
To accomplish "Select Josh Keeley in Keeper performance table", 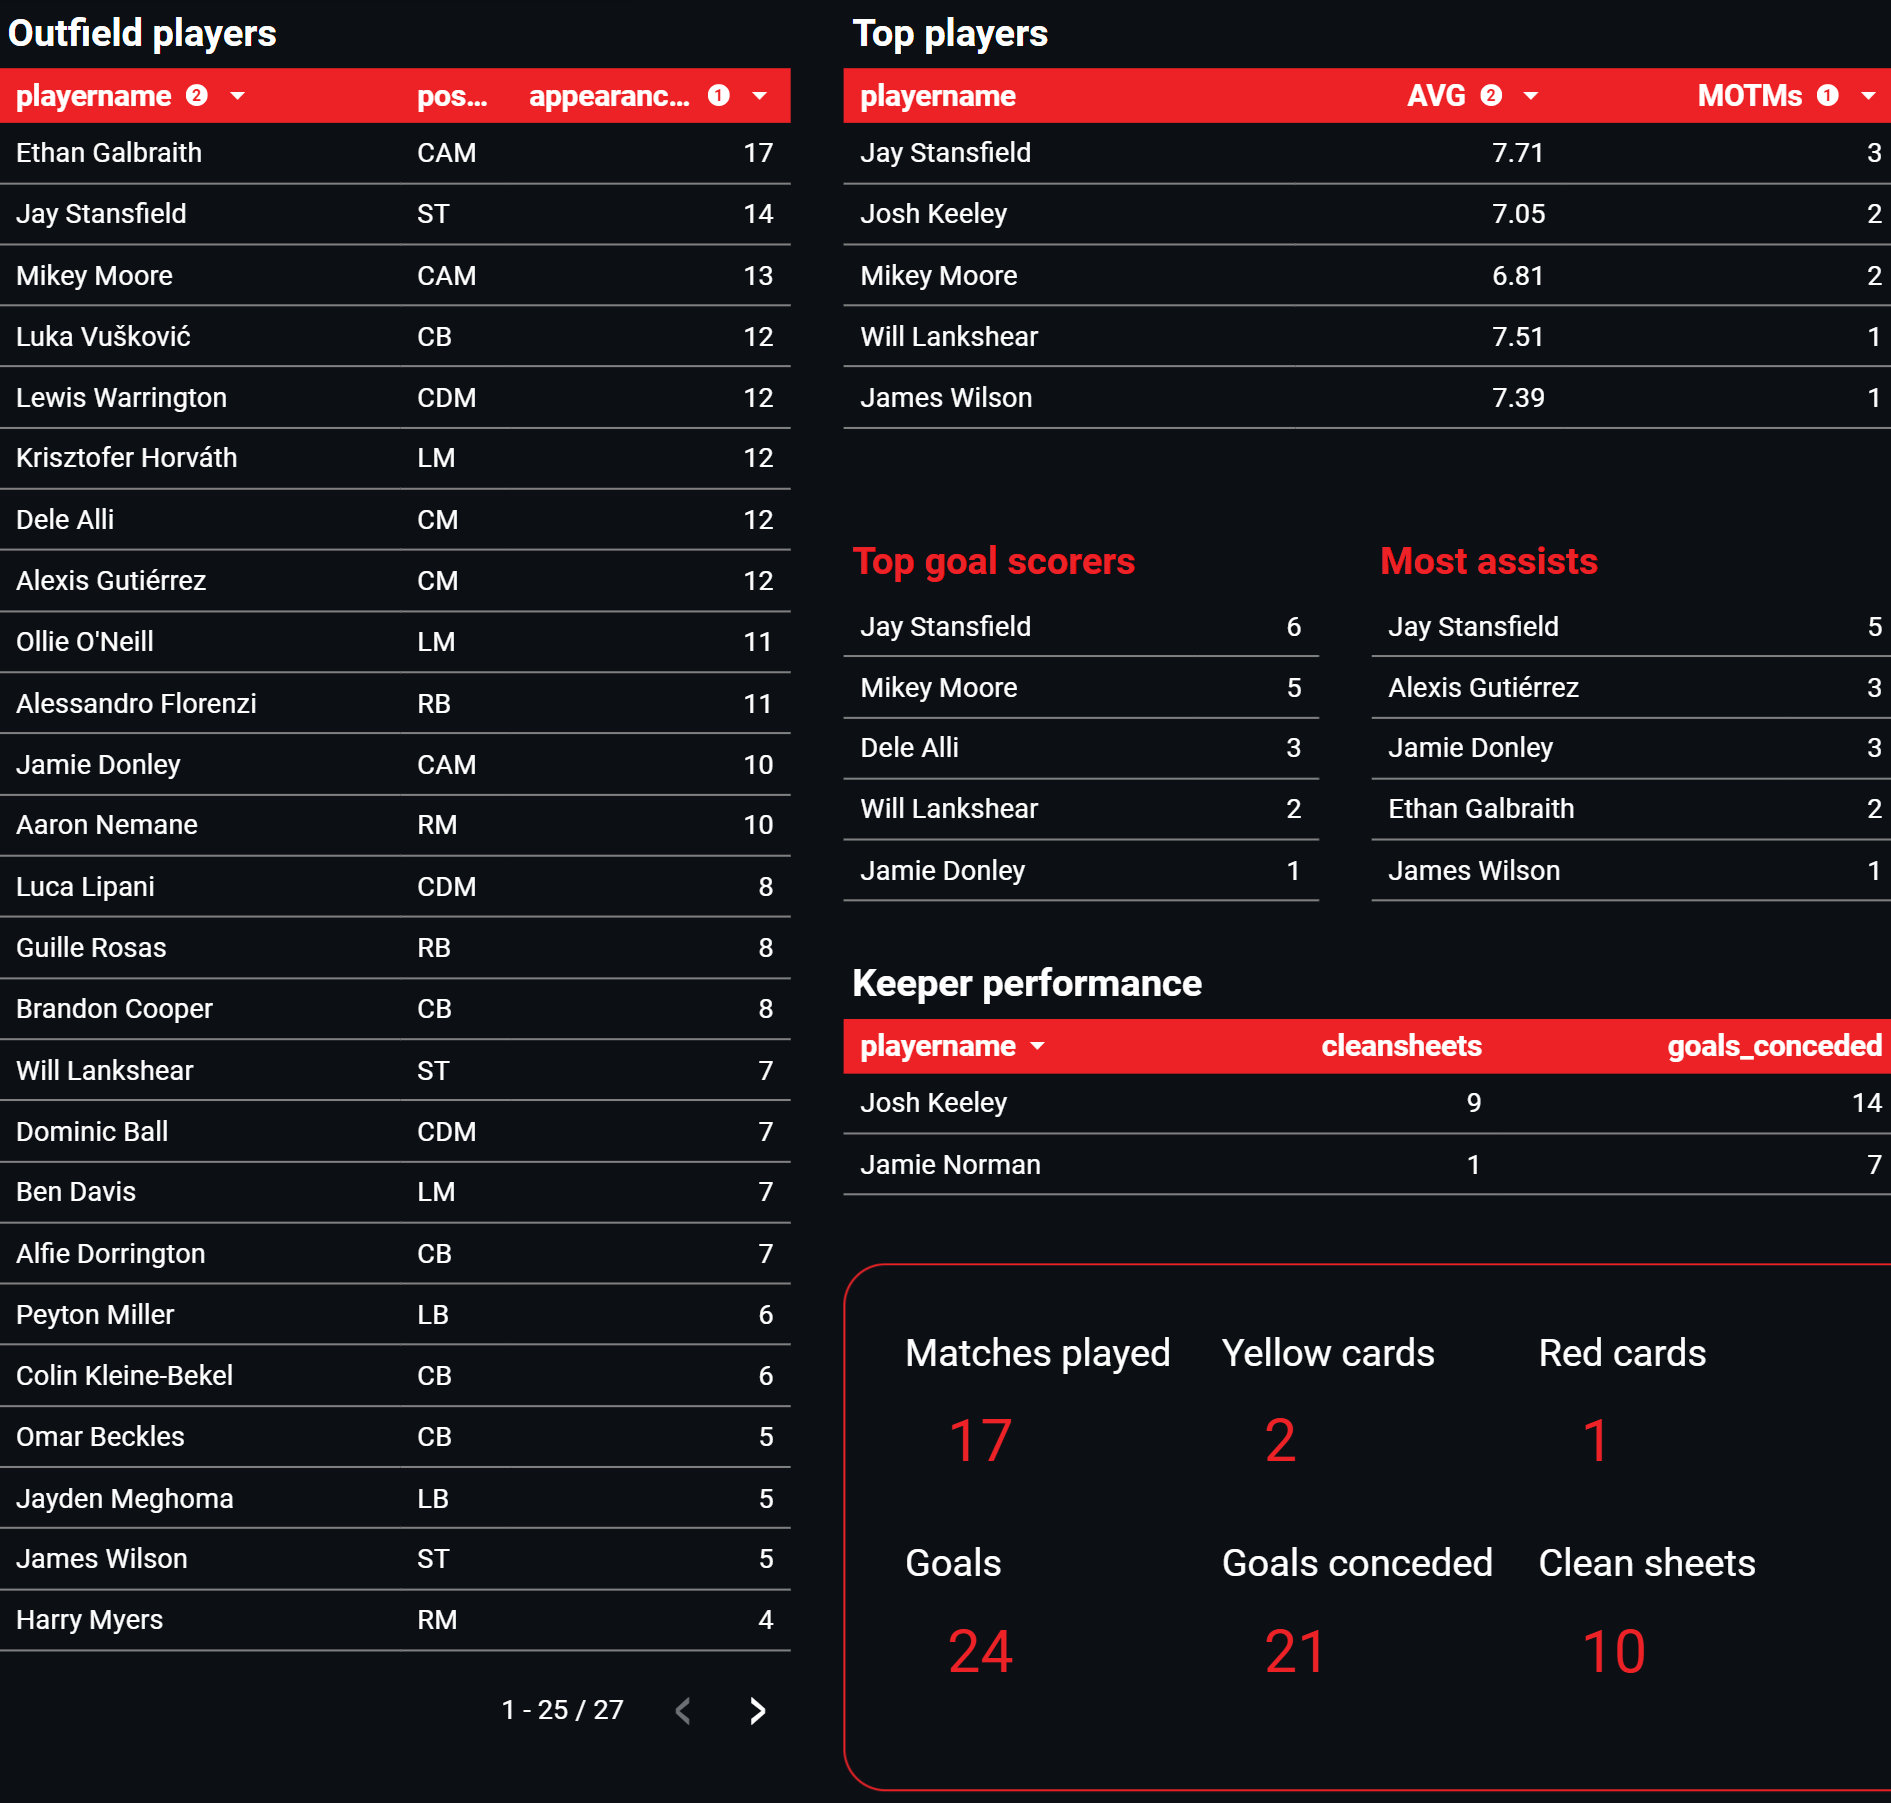I will pos(933,1103).
